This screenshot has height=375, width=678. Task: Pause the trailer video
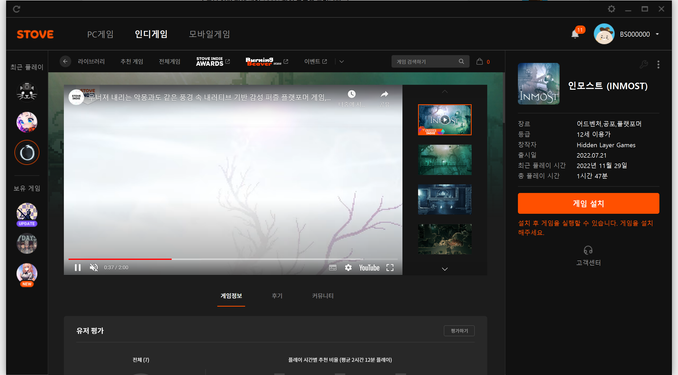[x=78, y=267]
